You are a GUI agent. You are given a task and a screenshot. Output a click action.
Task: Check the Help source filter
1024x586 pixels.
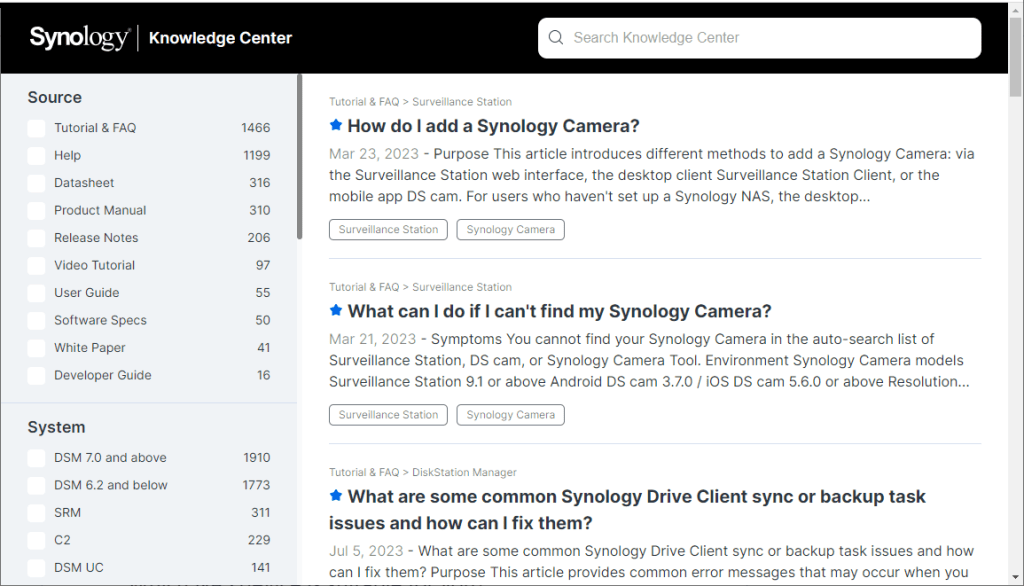(37, 155)
